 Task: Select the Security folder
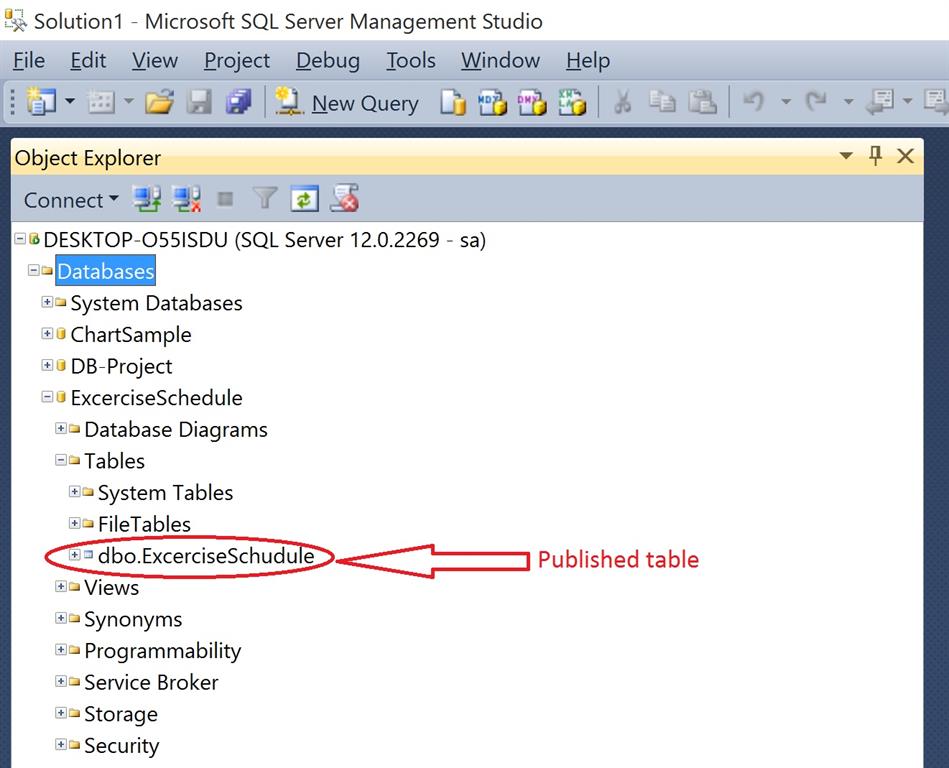122,746
